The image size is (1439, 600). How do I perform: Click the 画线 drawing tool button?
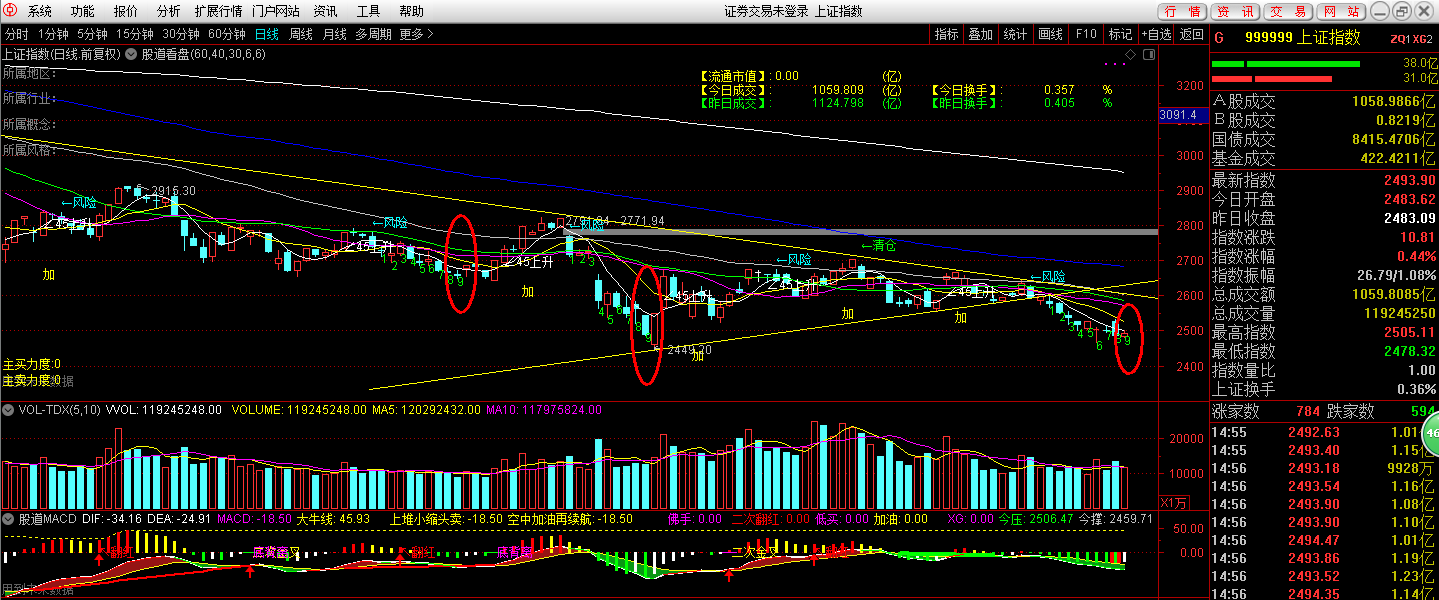1050,34
